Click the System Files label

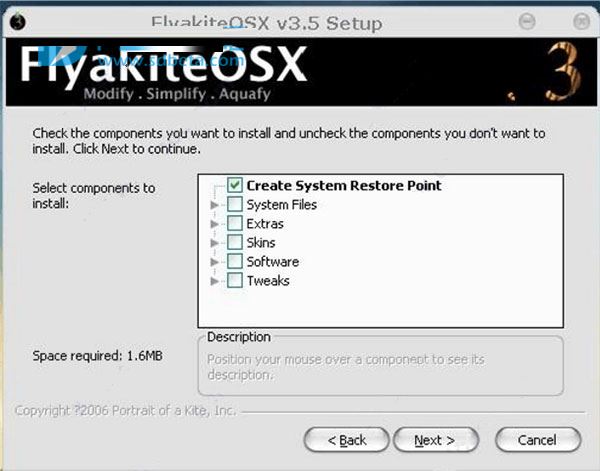pos(282,205)
